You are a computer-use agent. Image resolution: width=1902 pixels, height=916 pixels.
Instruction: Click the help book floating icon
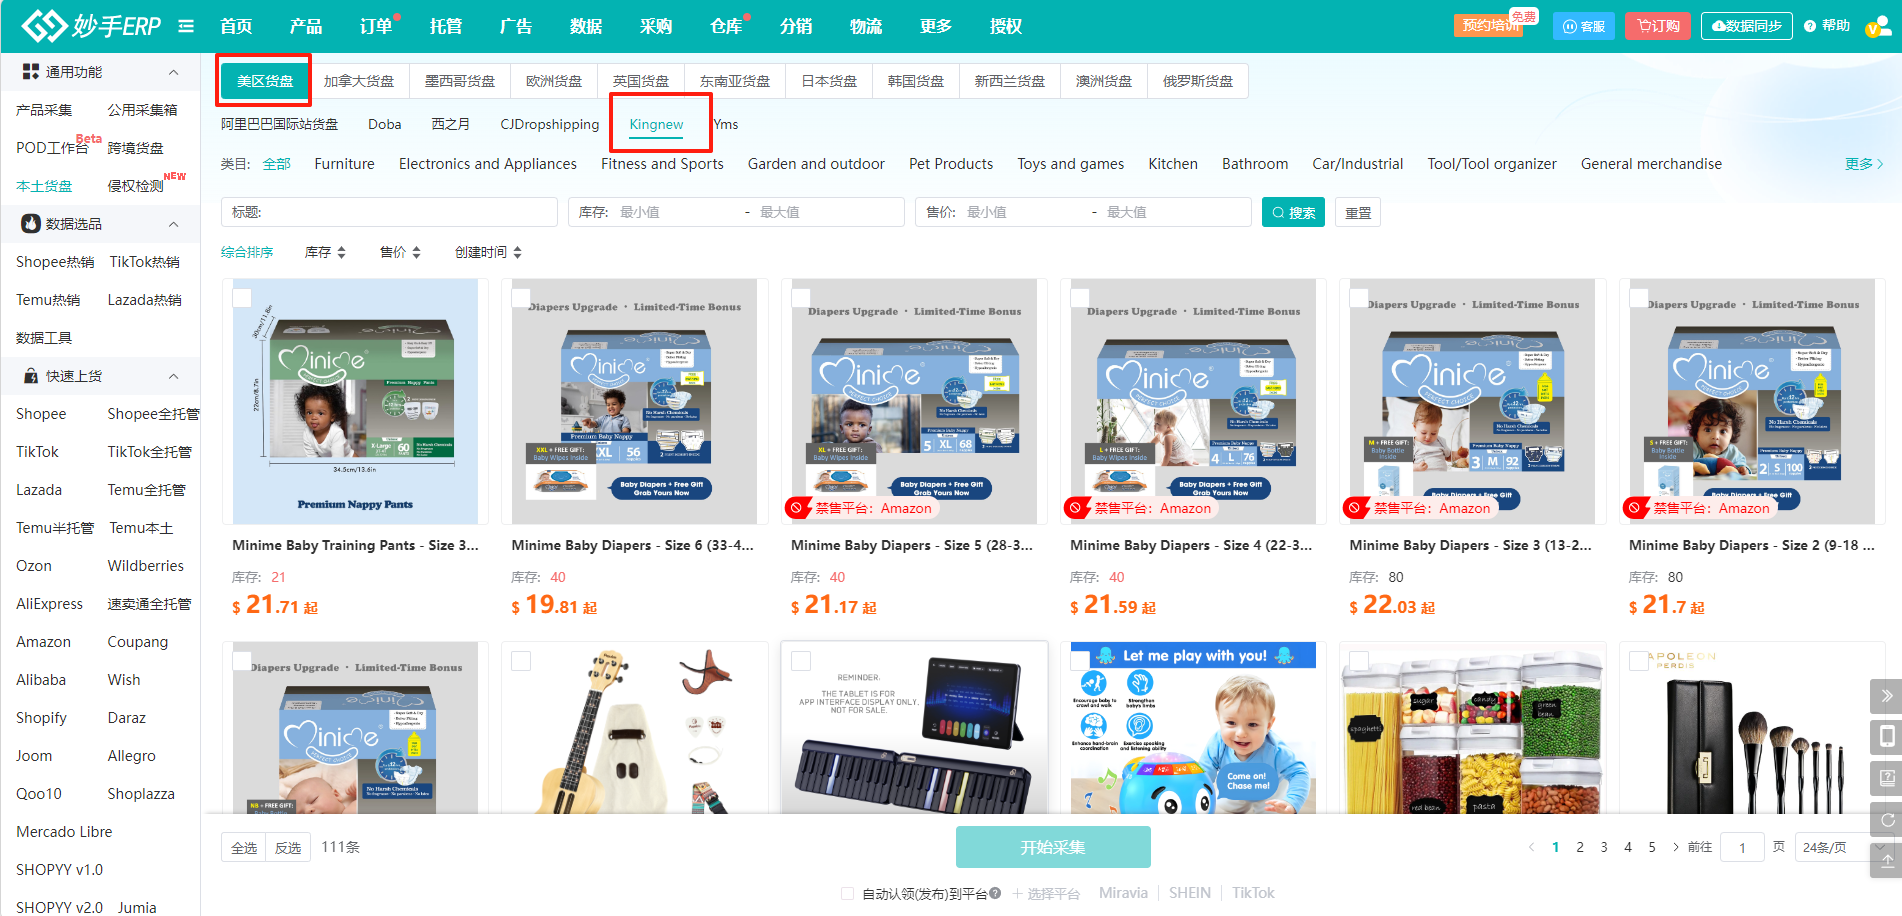coord(1886,778)
